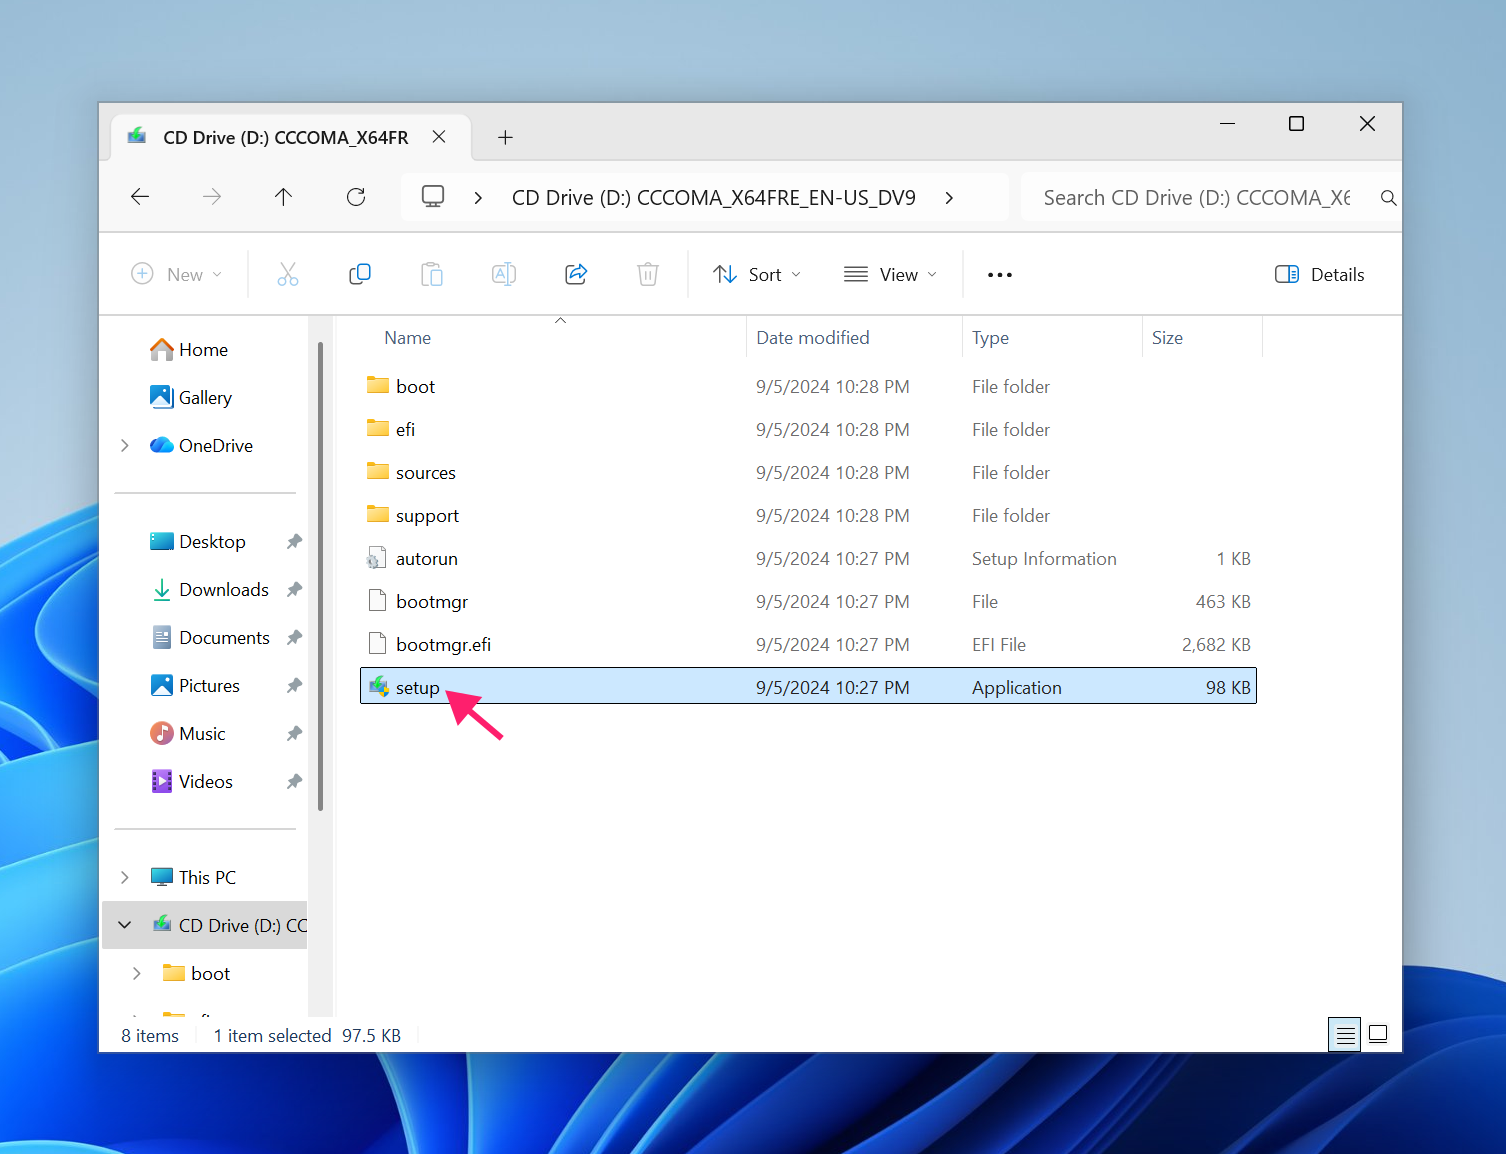Select the autorun setup information file

pyautogui.click(x=808, y=558)
